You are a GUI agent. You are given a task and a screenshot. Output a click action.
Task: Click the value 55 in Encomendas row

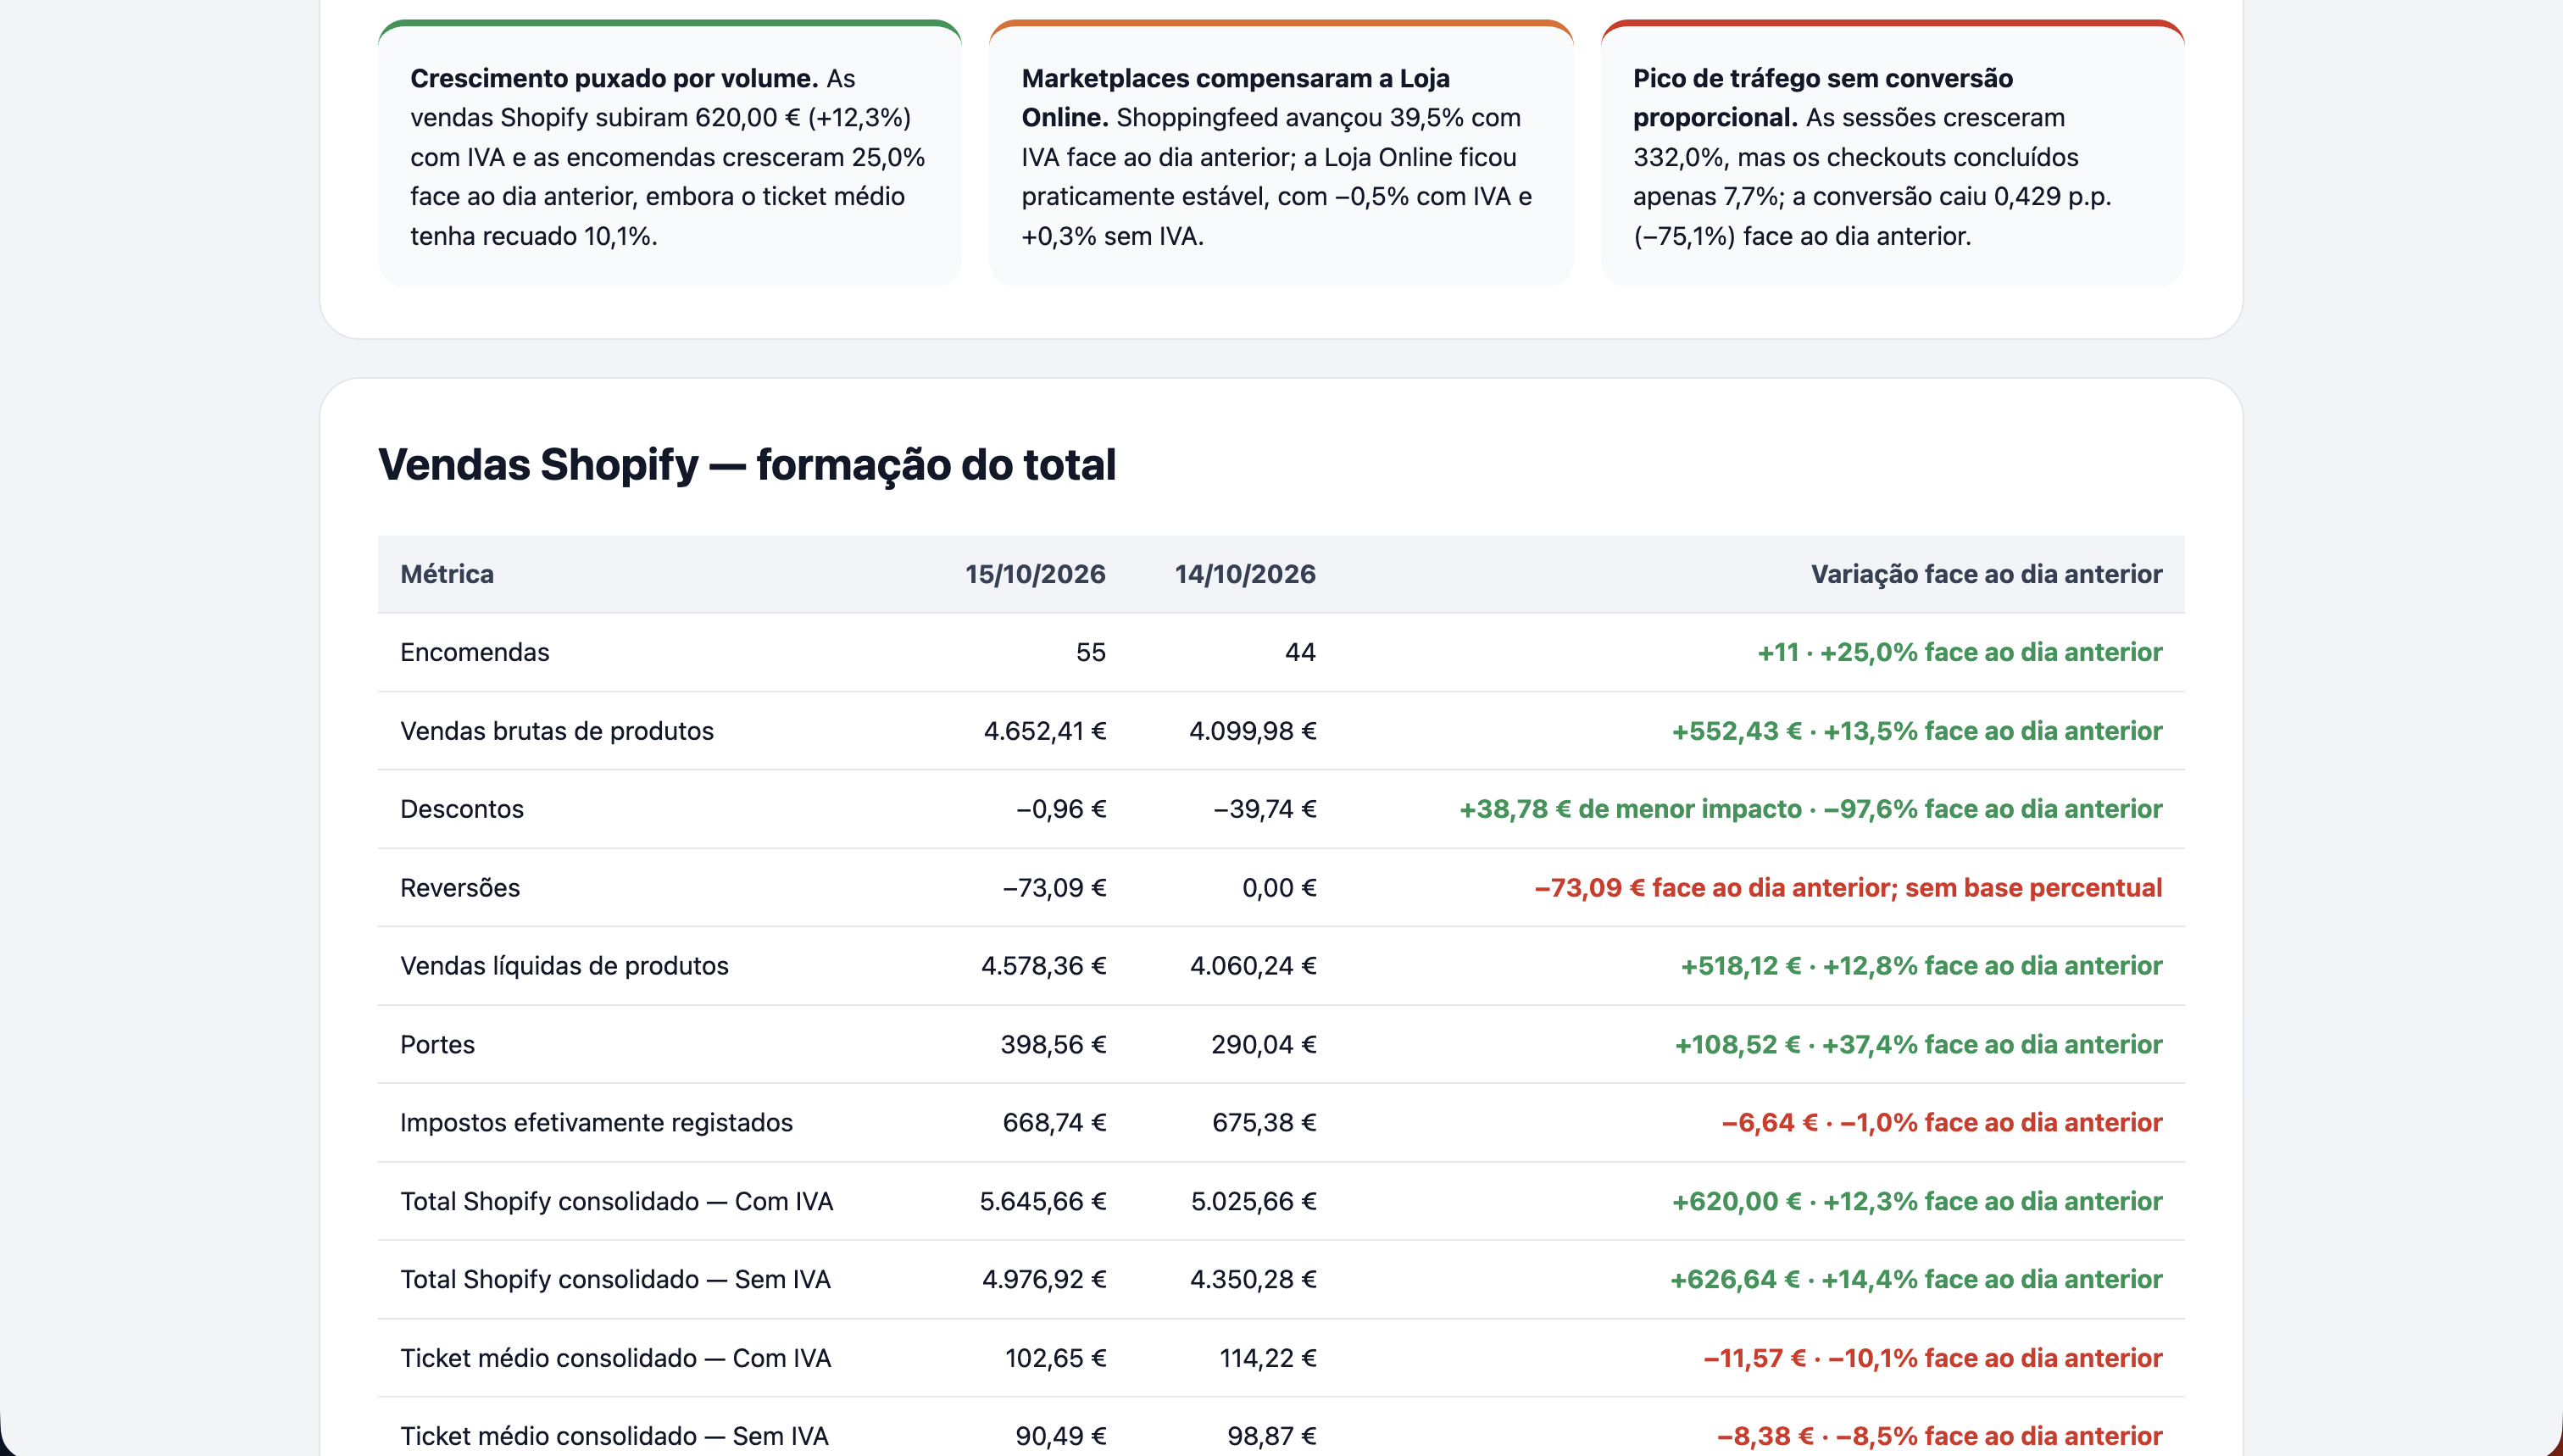(x=1091, y=652)
